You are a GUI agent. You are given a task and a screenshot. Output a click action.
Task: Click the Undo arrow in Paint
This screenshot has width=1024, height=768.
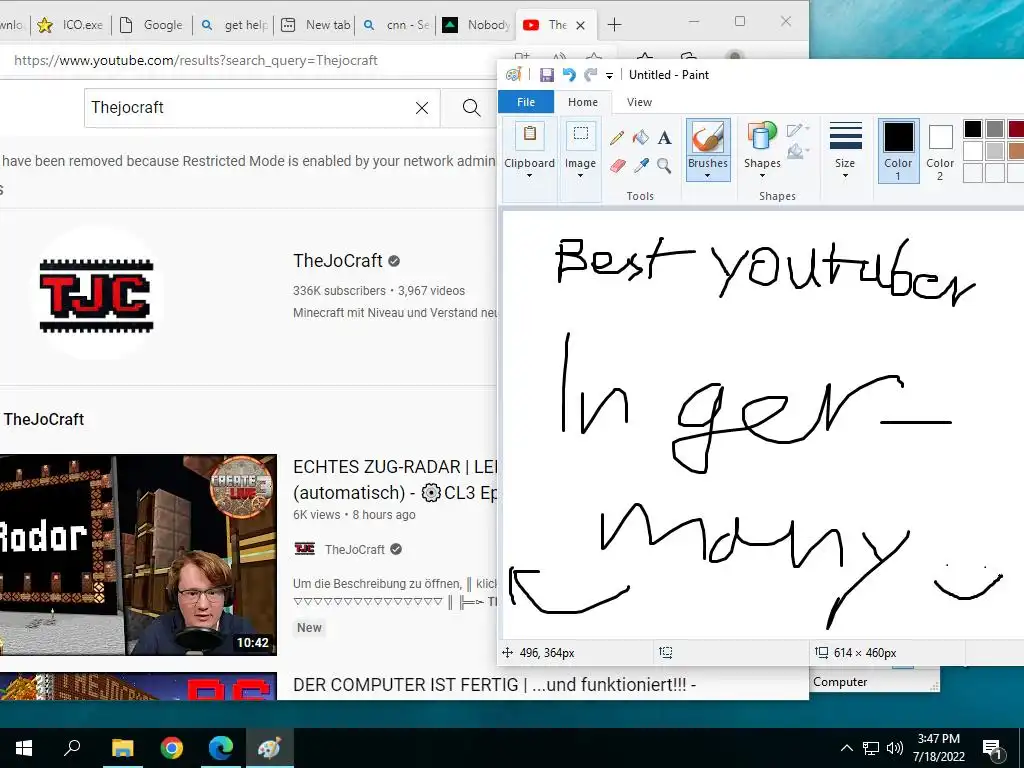tap(569, 75)
